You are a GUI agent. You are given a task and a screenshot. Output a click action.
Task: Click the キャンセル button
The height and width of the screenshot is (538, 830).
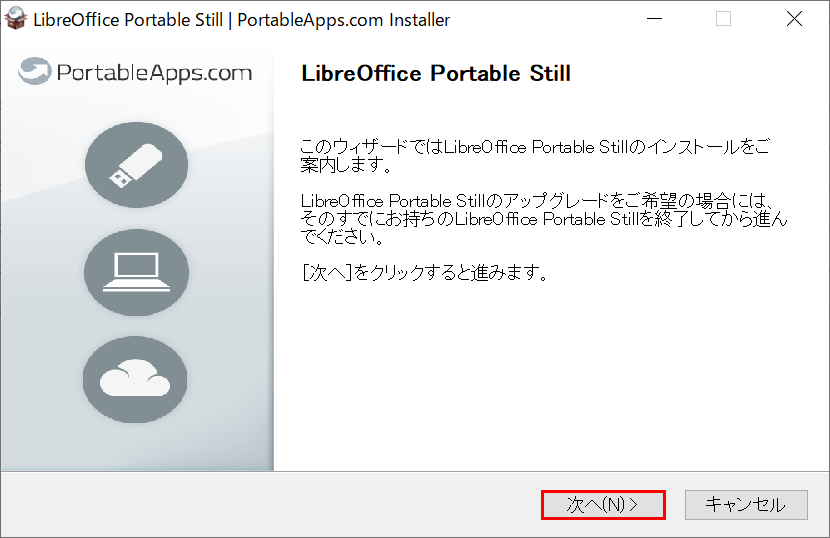click(x=746, y=505)
